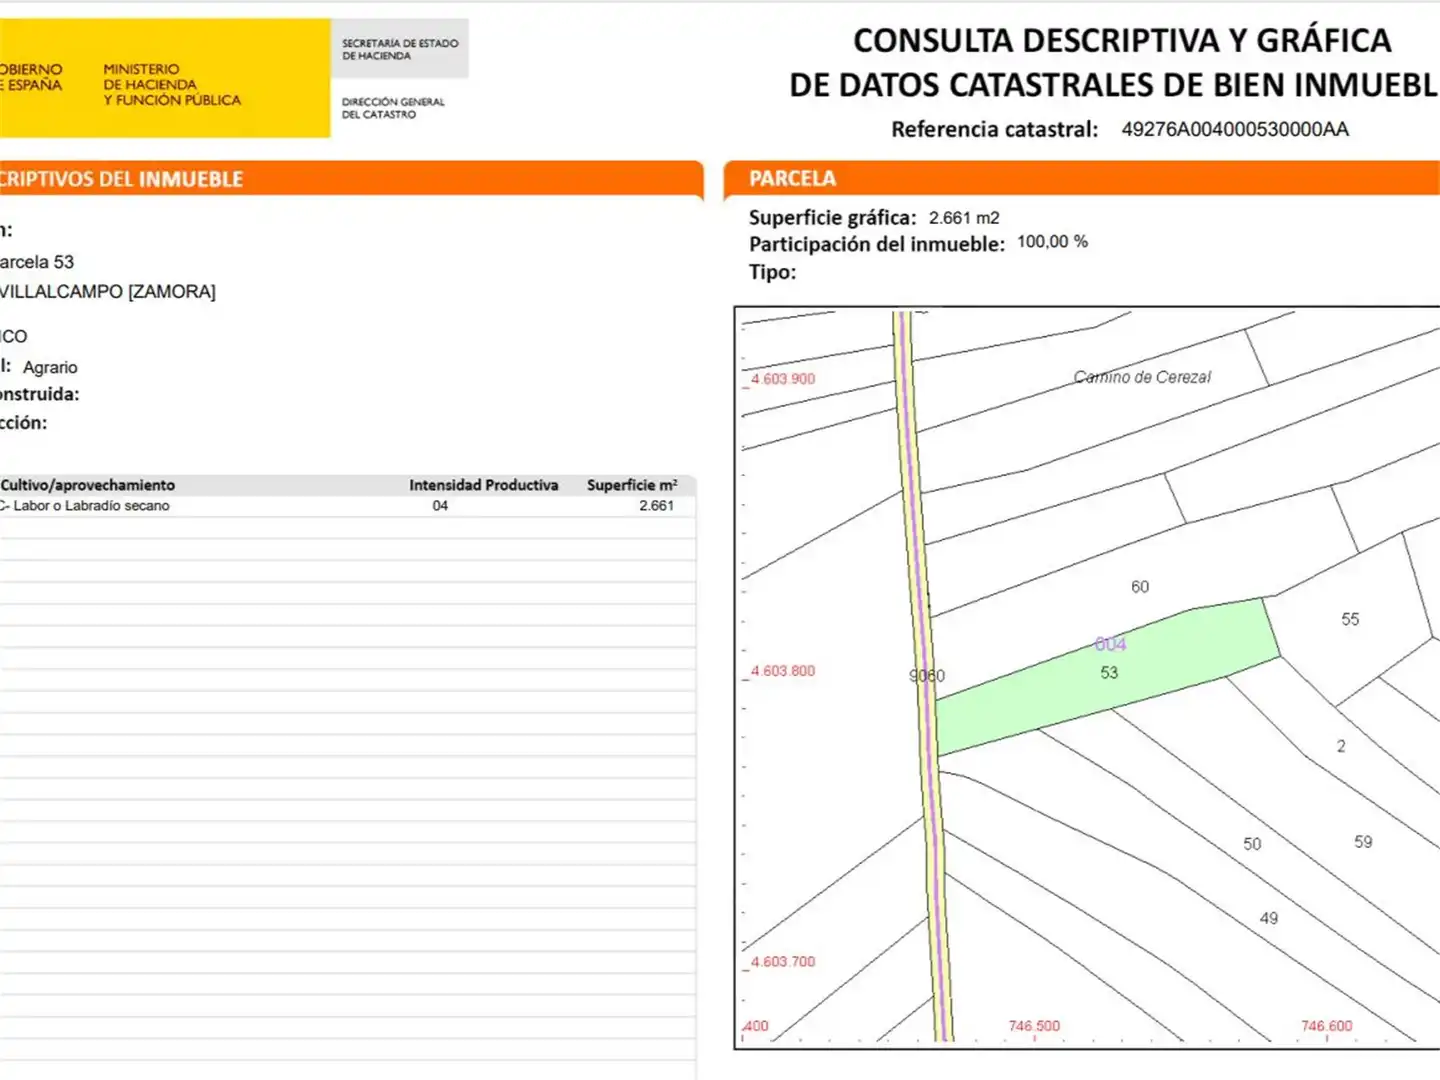Click the 9060 road label
The image size is (1440, 1080).
[927, 676]
